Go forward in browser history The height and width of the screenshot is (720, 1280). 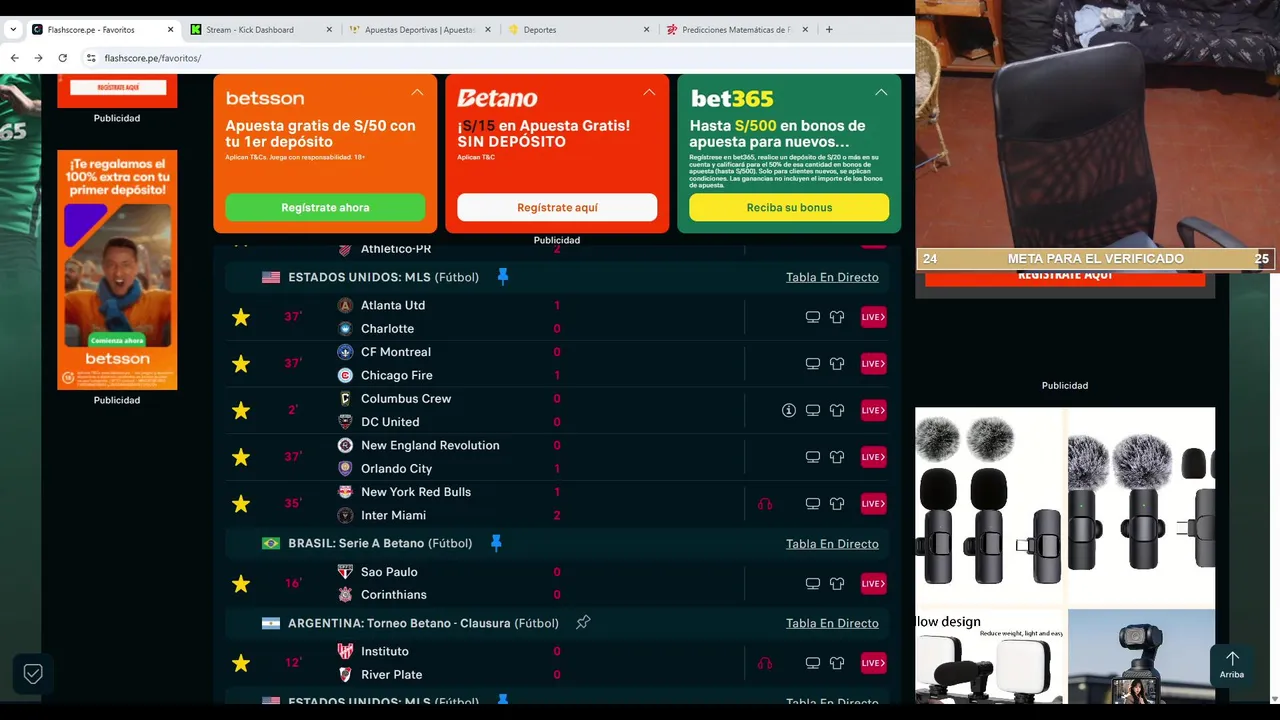point(38,58)
